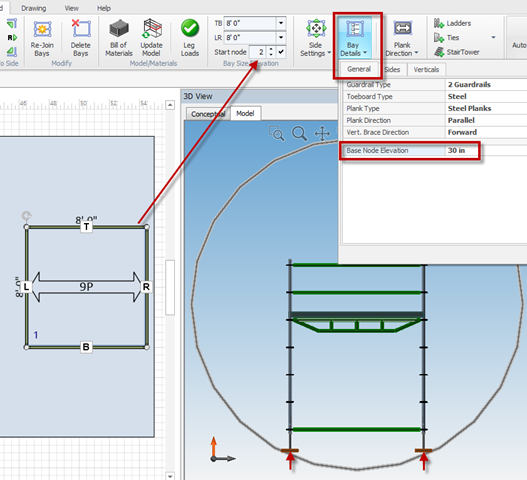Switch to the Verticals tab
Screen dimensions: 527x480
tap(426, 70)
